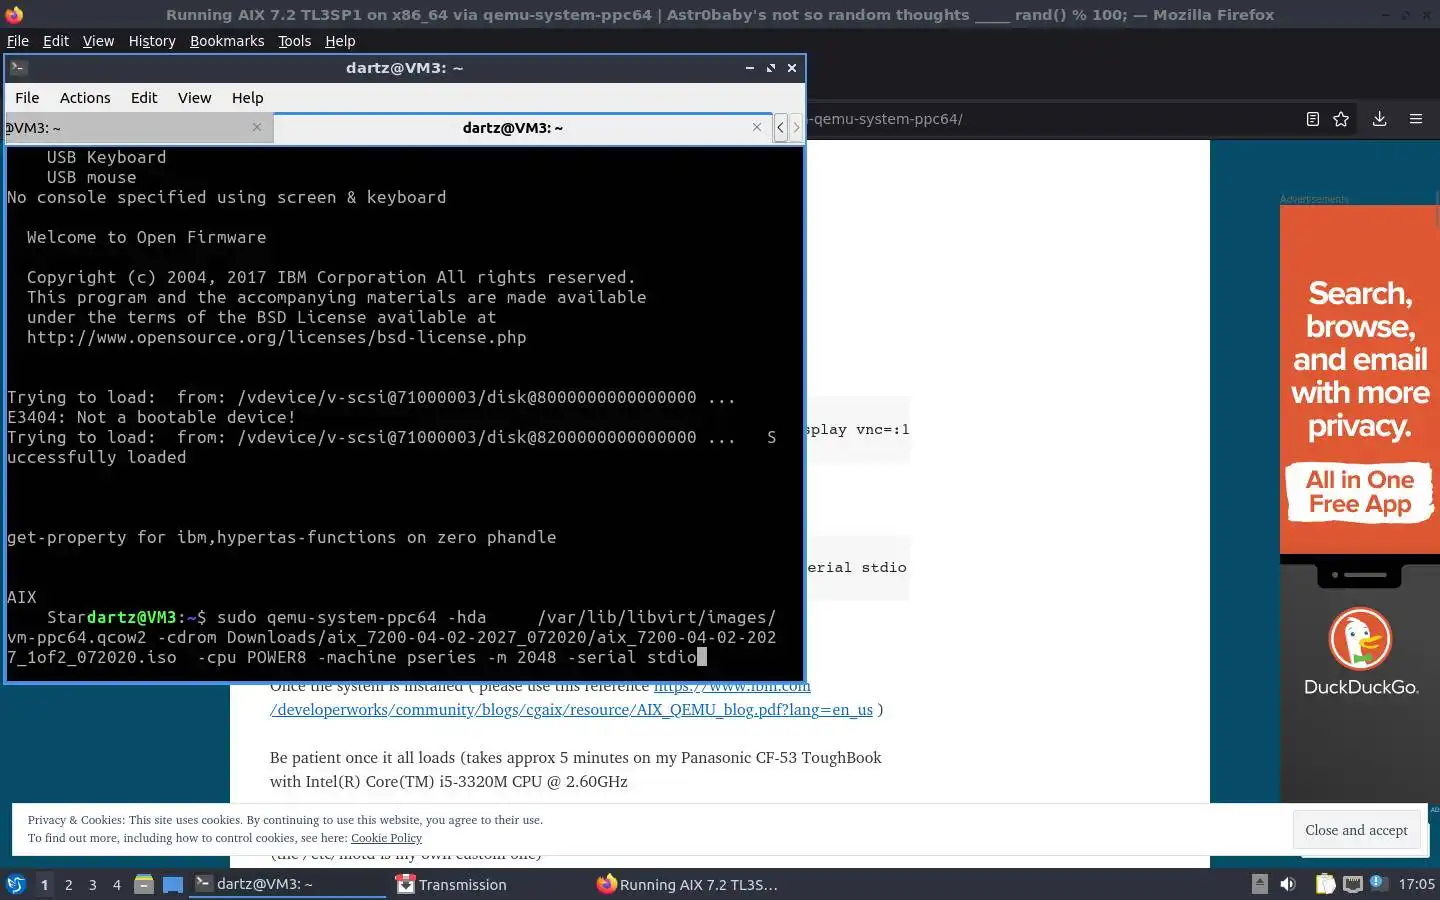
Task: Switch to workspace 1
Action: (x=44, y=884)
